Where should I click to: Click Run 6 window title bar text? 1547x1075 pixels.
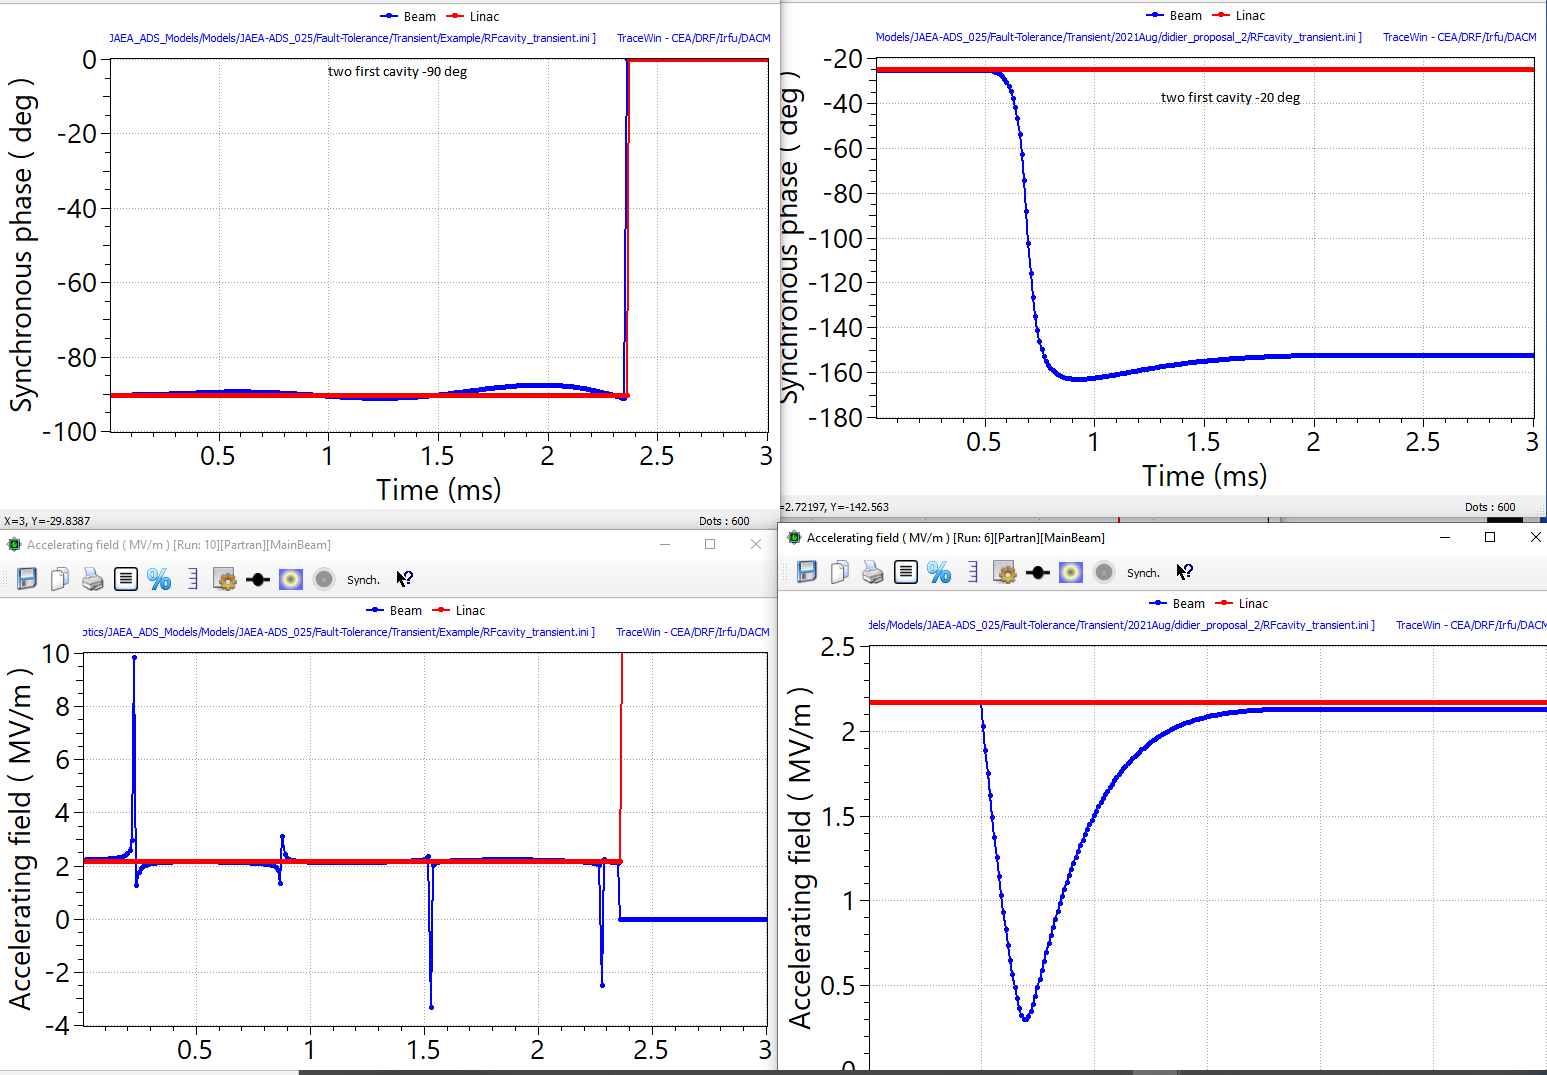[955, 538]
